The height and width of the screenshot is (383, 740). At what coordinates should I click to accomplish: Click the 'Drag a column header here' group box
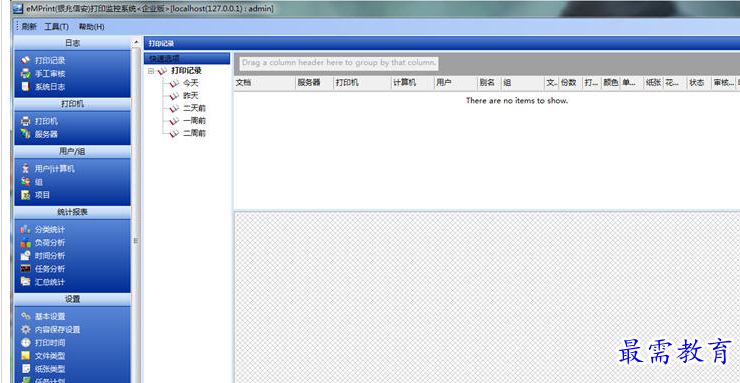pyautogui.click(x=339, y=63)
